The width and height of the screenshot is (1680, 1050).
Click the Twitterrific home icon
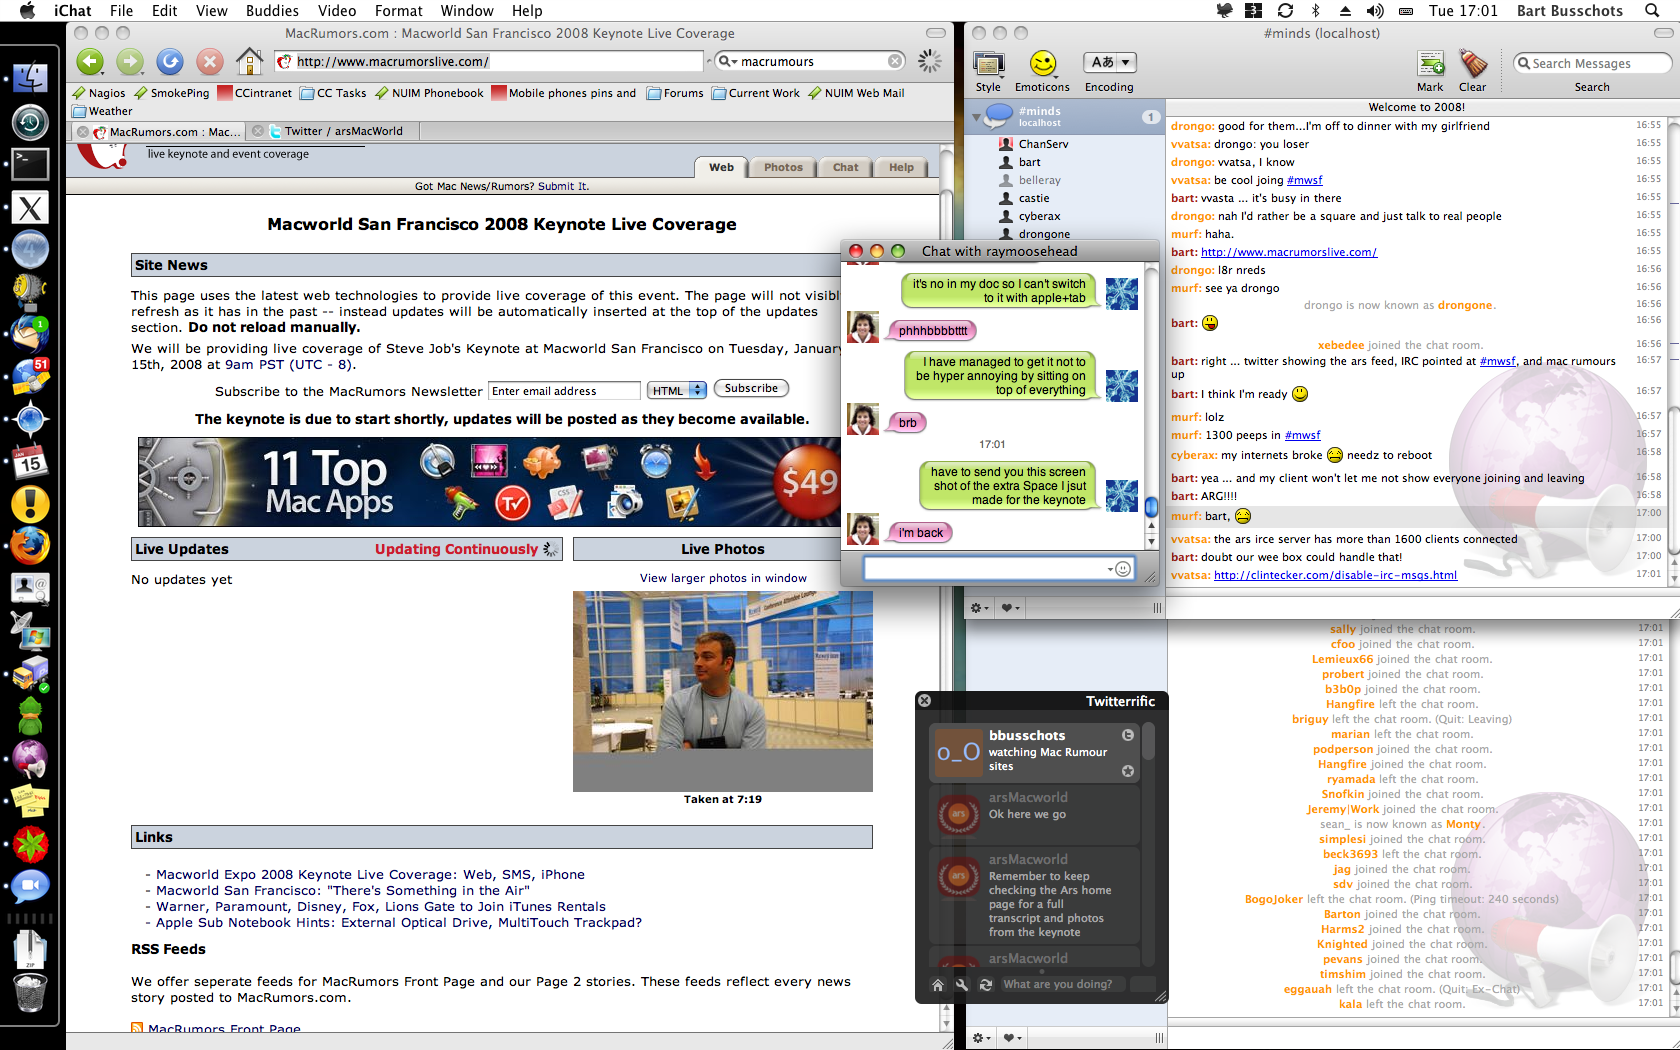[x=938, y=985]
